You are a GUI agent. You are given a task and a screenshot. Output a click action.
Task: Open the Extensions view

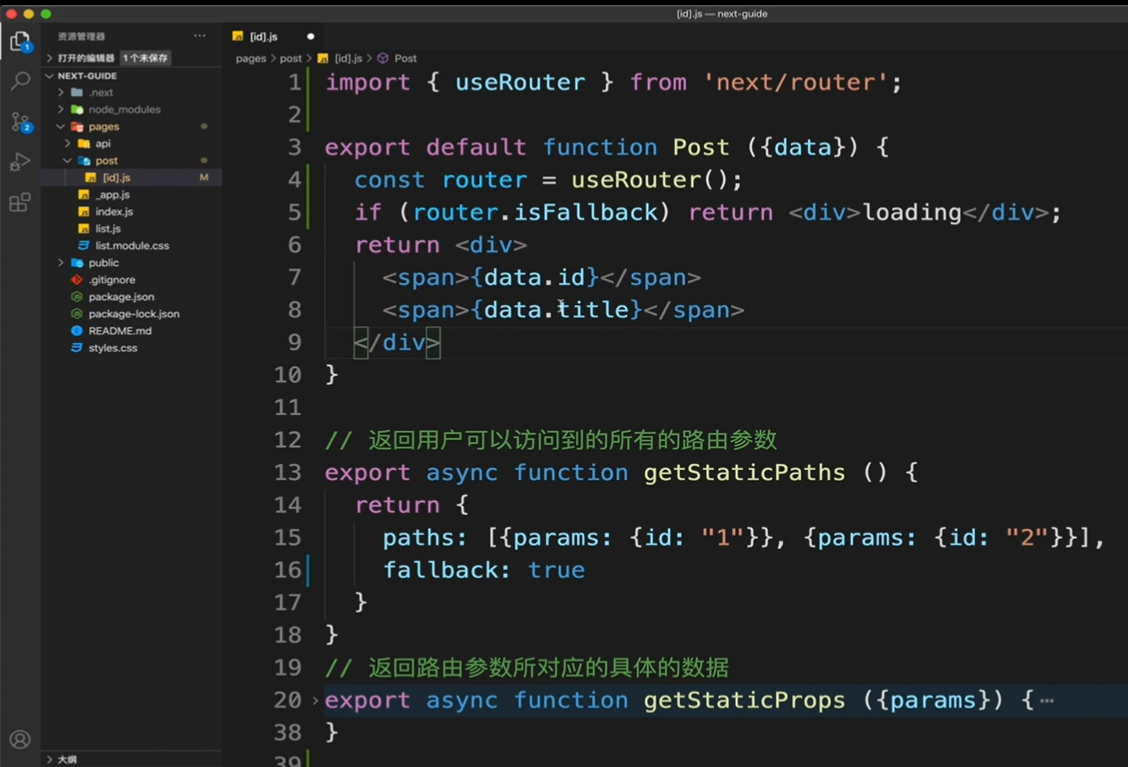pyautogui.click(x=20, y=202)
